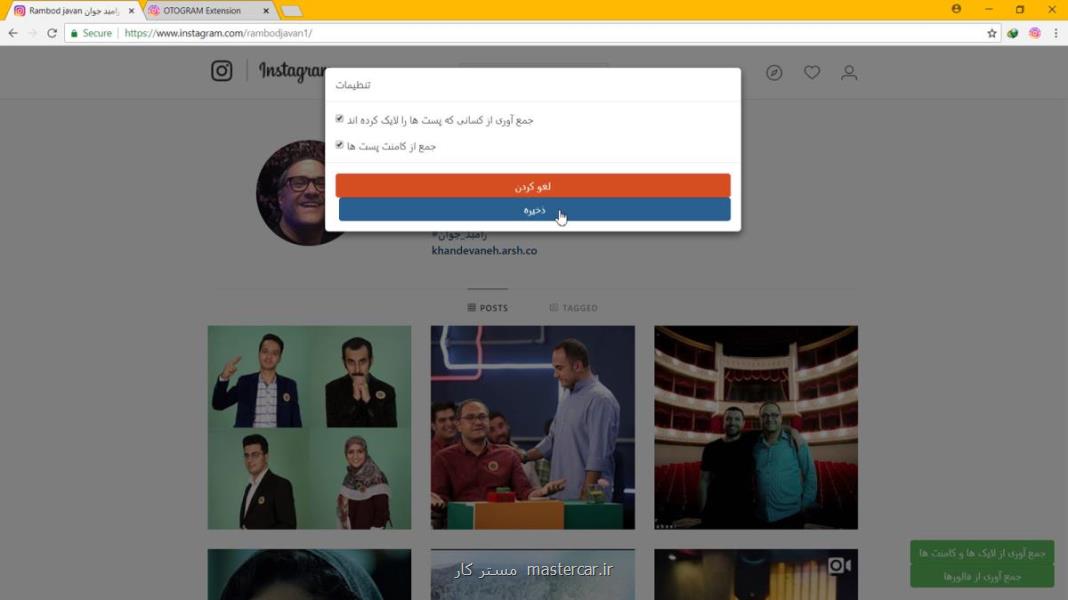Click the green collect from likes and comments button
This screenshot has width=1068, height=600.
[981, 552]
